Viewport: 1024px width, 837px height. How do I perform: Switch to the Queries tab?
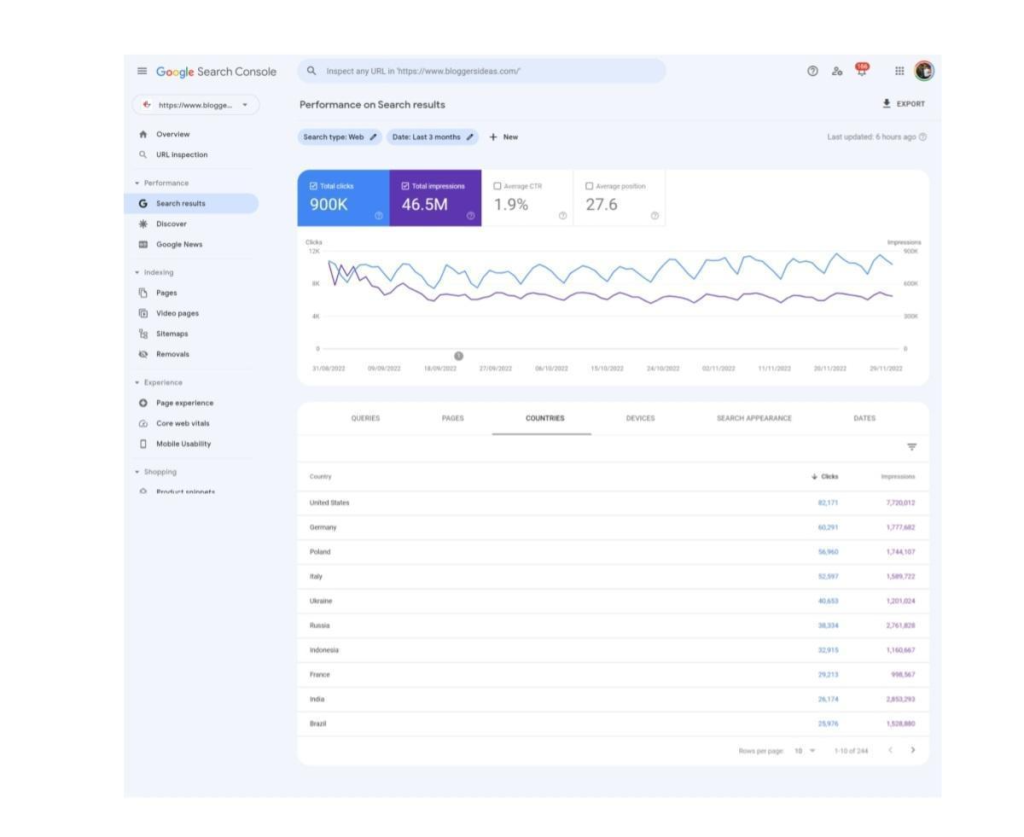point(365,418)
